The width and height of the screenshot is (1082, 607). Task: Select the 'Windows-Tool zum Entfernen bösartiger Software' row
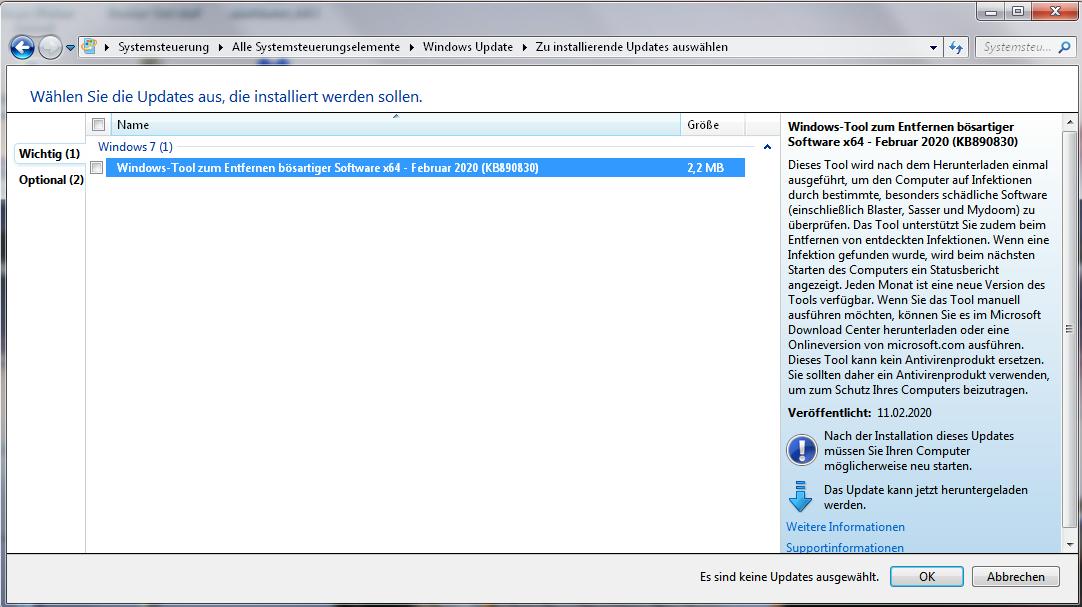(x=425, y=168)
